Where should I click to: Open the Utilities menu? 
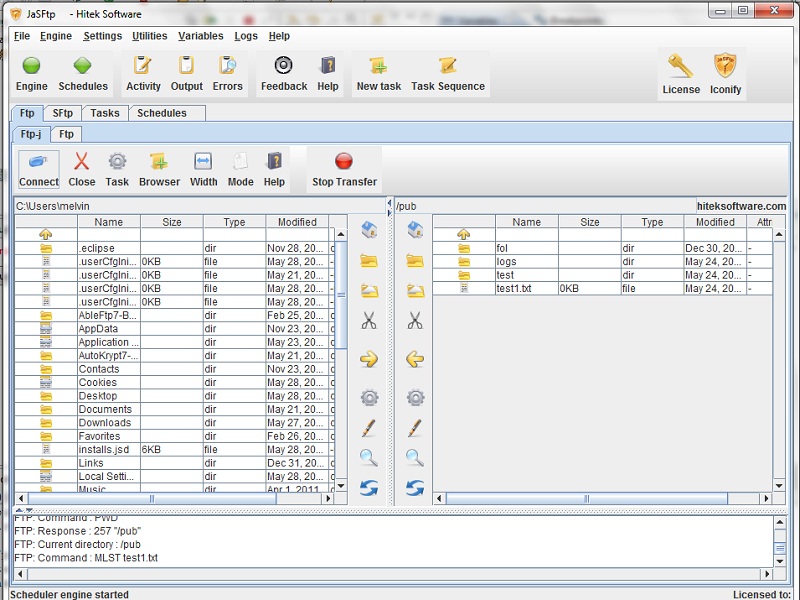tap(150, 36)
